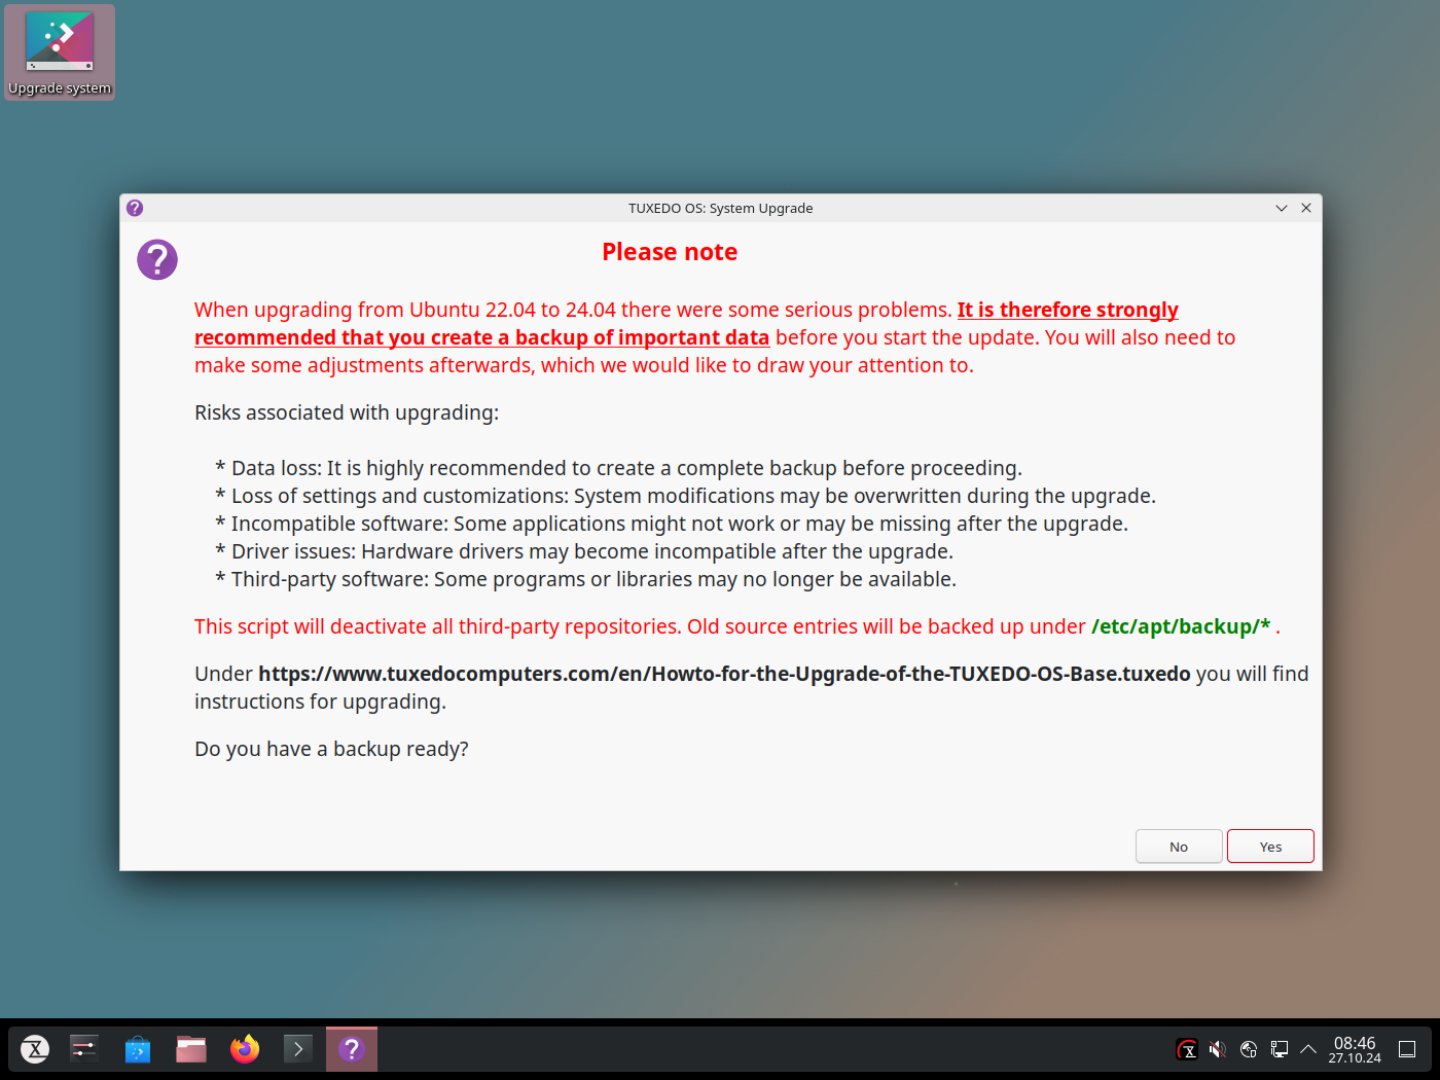Close the TUXEDO OS System Upgrade dialog

[1306, 208]
